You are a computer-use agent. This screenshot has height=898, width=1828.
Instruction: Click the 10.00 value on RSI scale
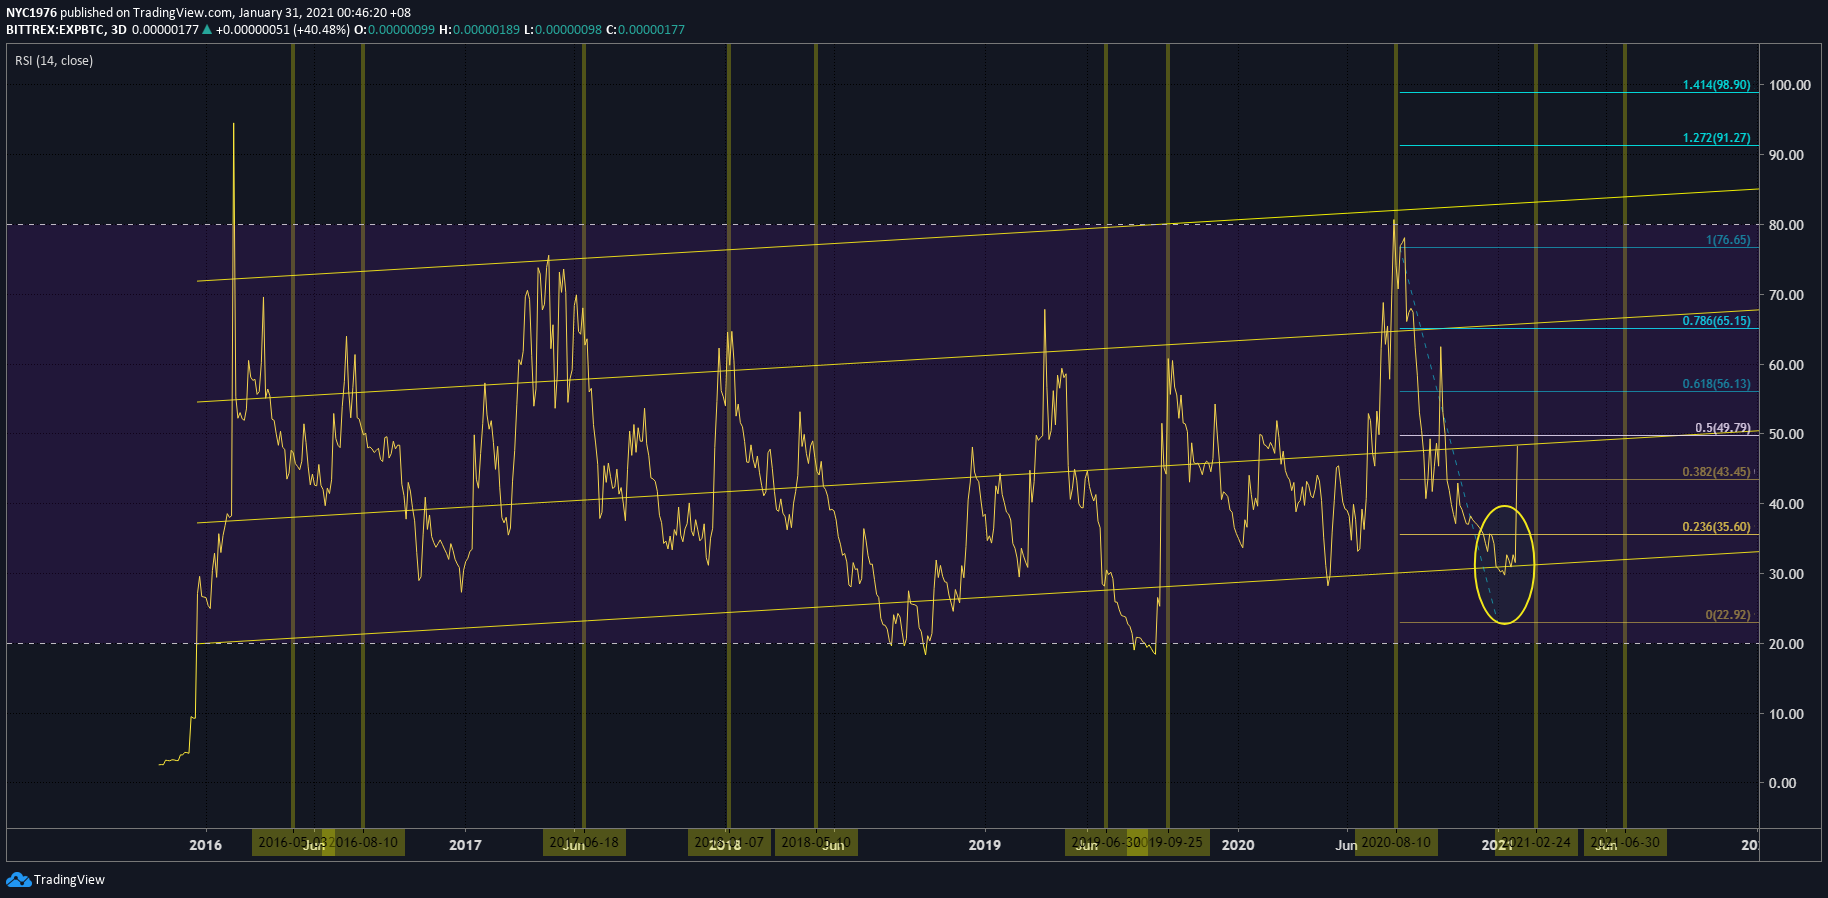click(1786, 714)
